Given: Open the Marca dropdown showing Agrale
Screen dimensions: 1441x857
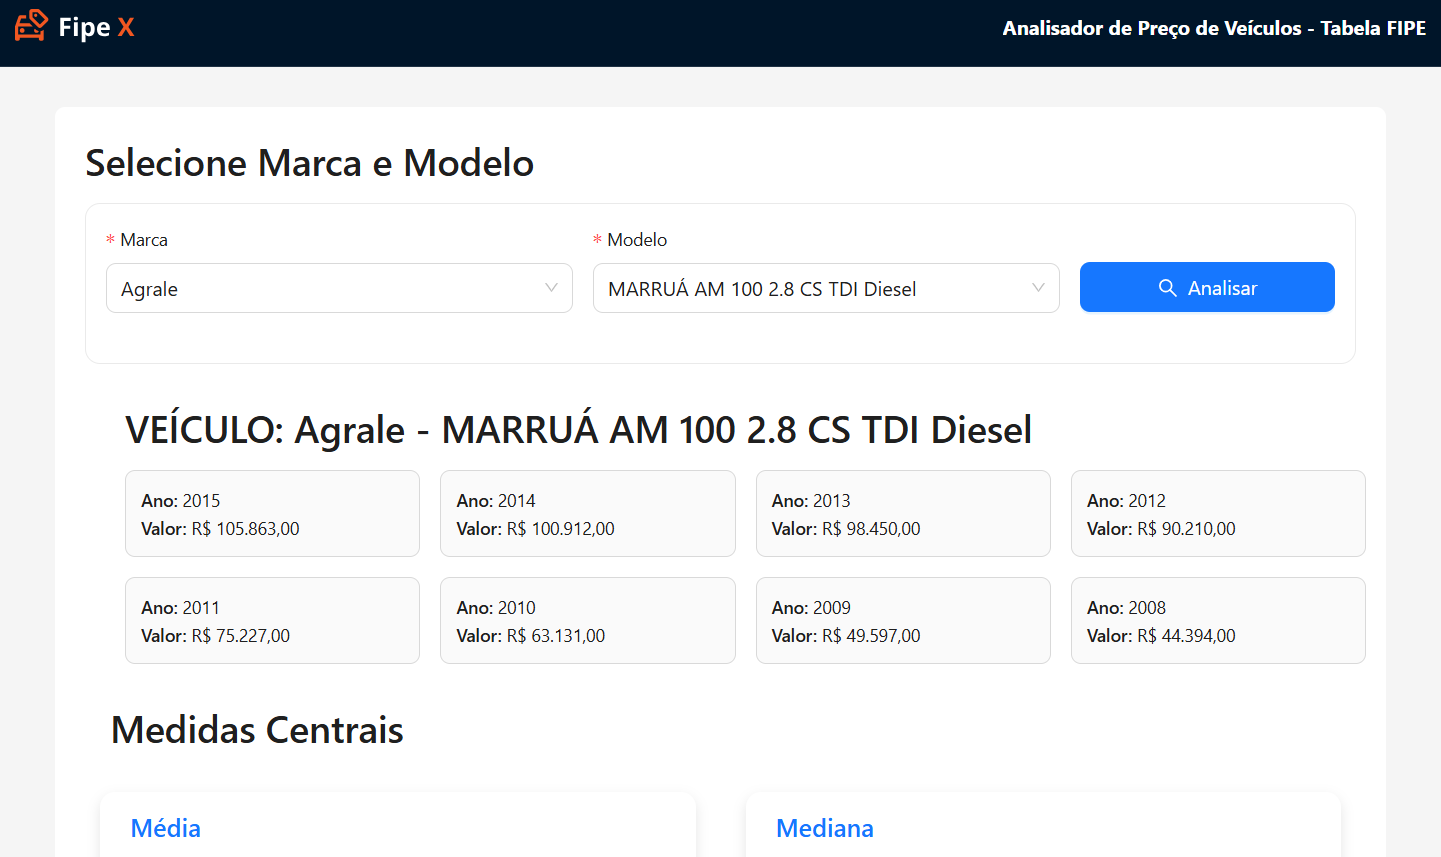Looking at the screenshot, I should point(339,288).
